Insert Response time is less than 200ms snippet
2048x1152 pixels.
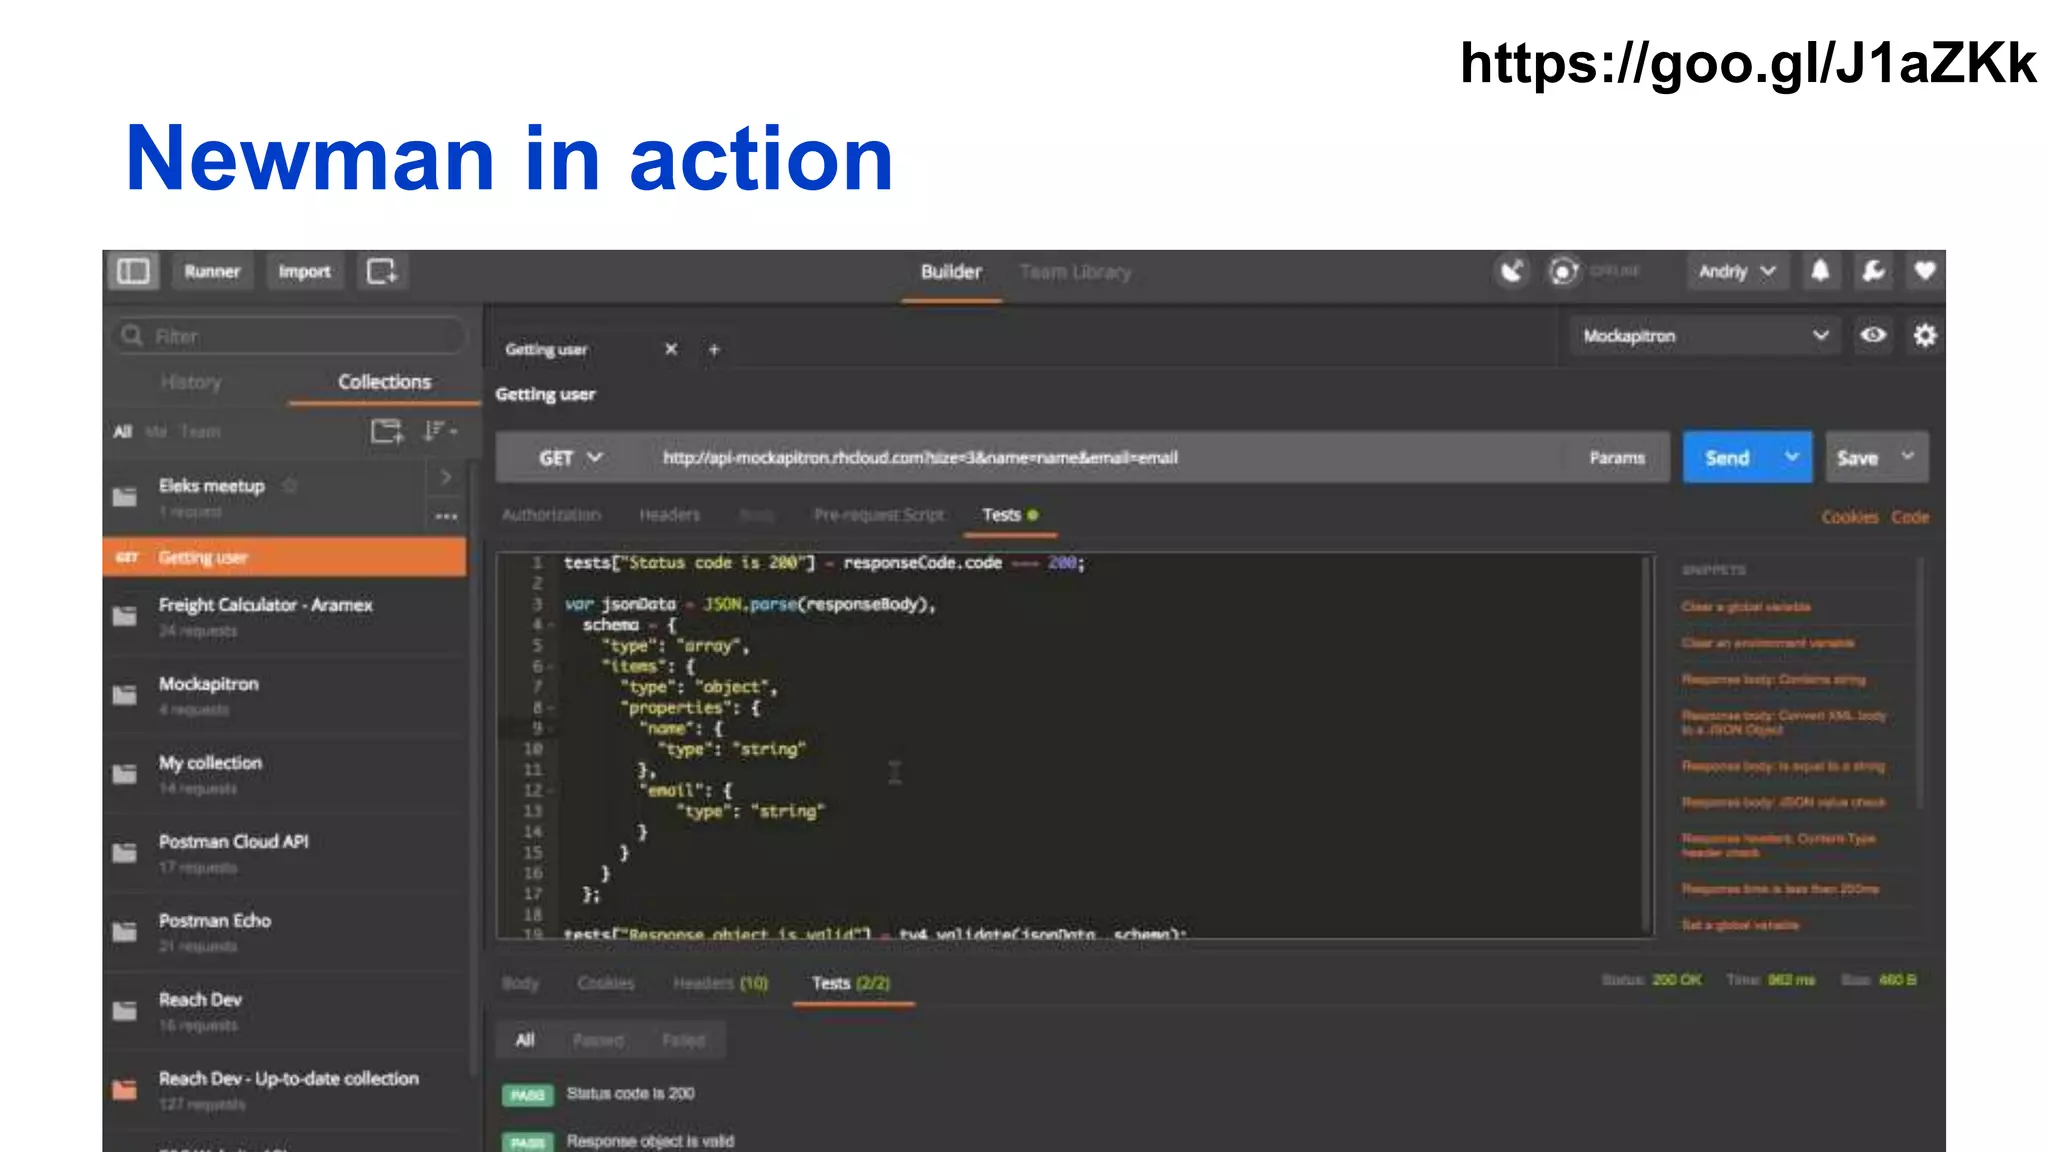click(1780, 889)
